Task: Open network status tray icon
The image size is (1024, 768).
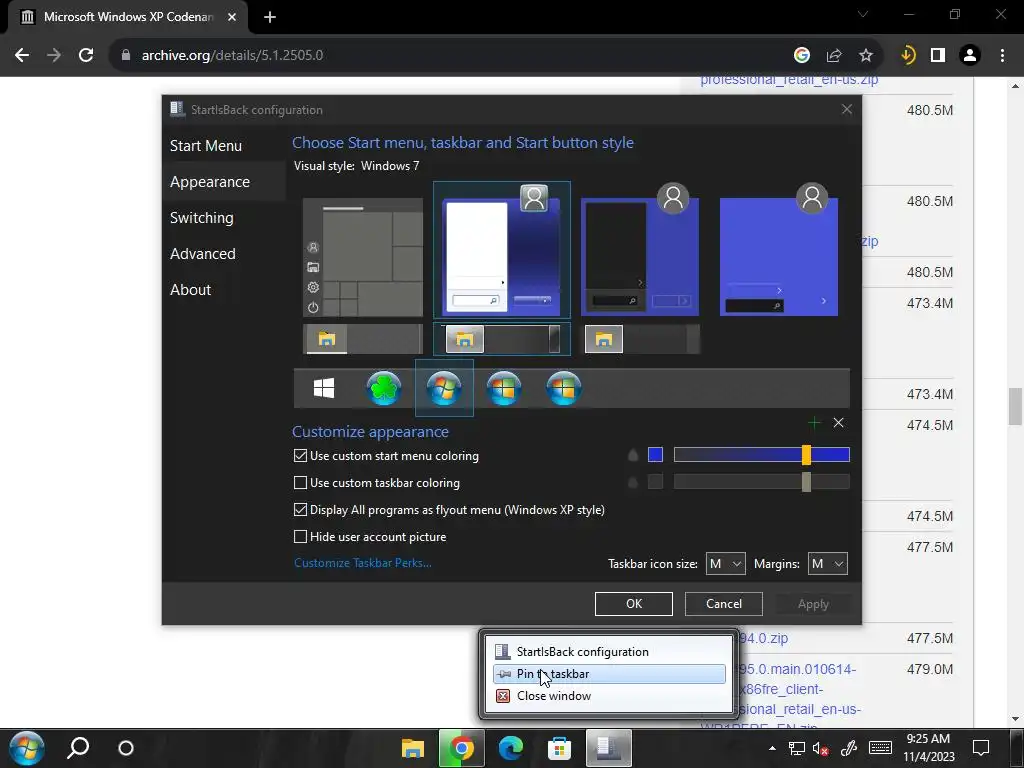Action: tap(797, 748)
